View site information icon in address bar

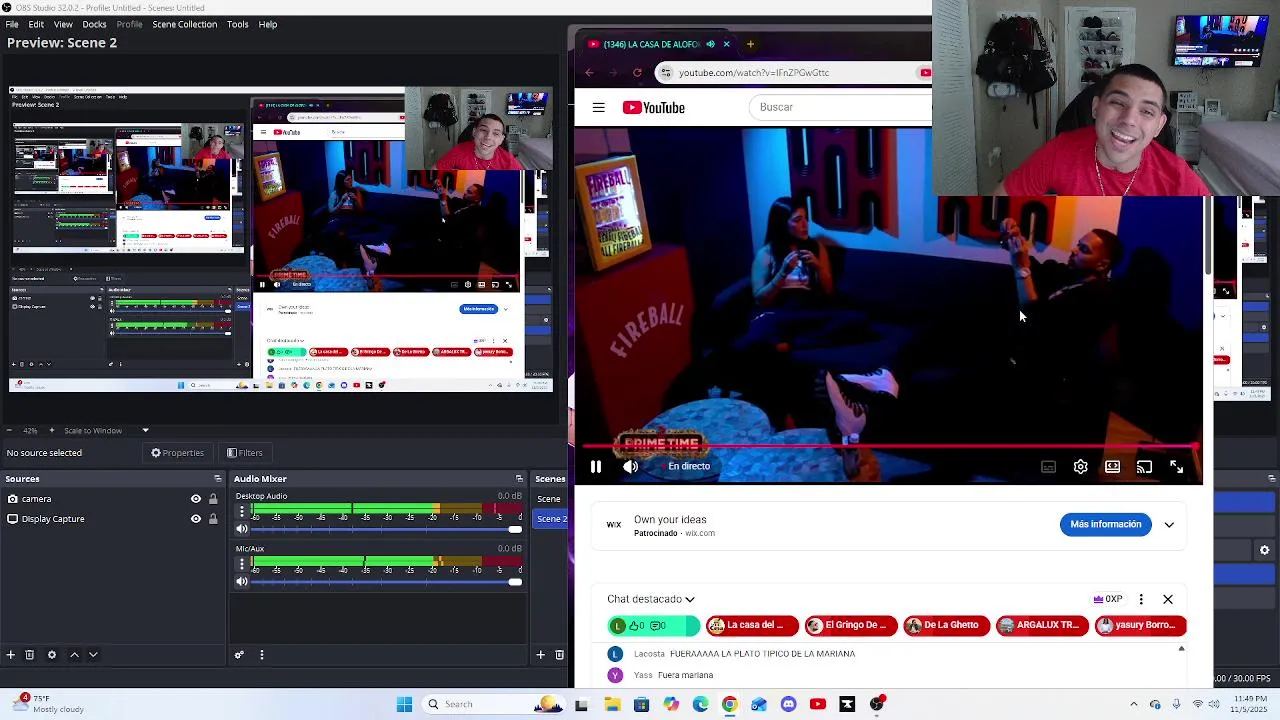point(666,73)
